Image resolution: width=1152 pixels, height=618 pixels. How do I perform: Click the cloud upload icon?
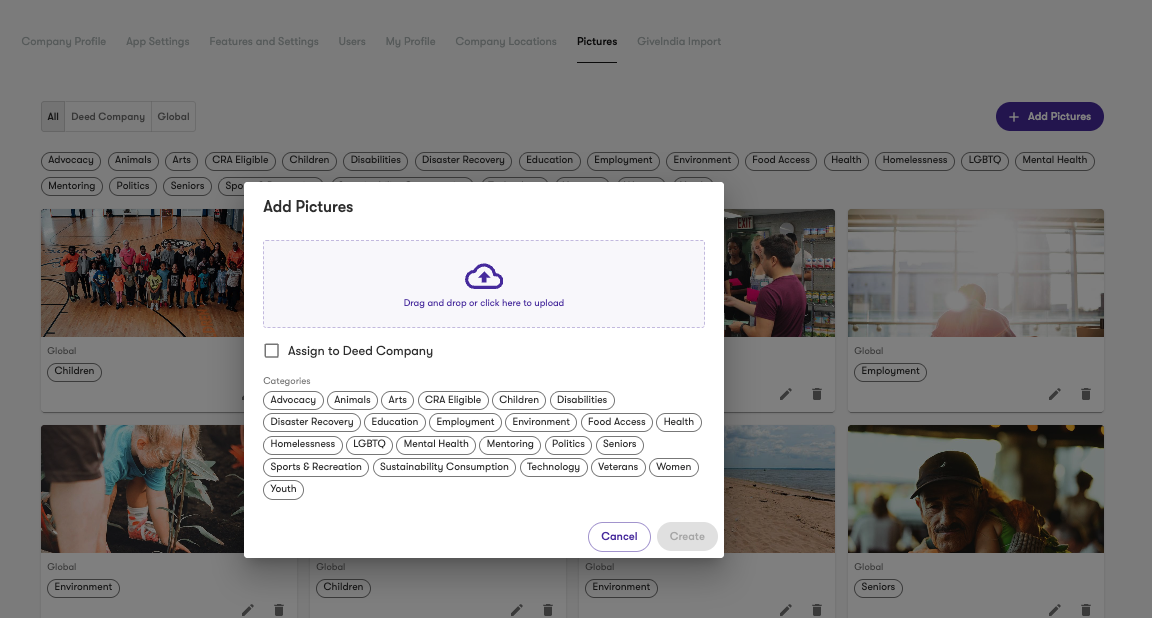(483, 277)
